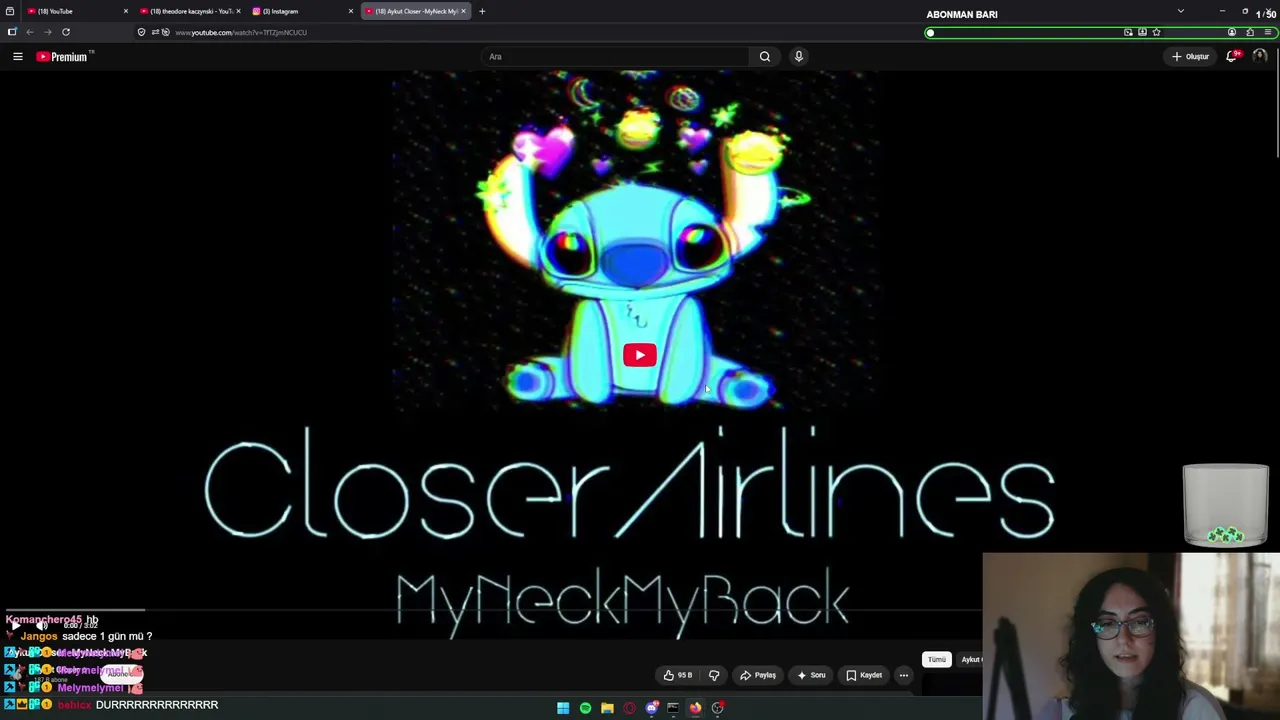Start voice search with the microphone icon
Image resolution: width=1280 pixels, height=720 pixels.
(798, 57)
